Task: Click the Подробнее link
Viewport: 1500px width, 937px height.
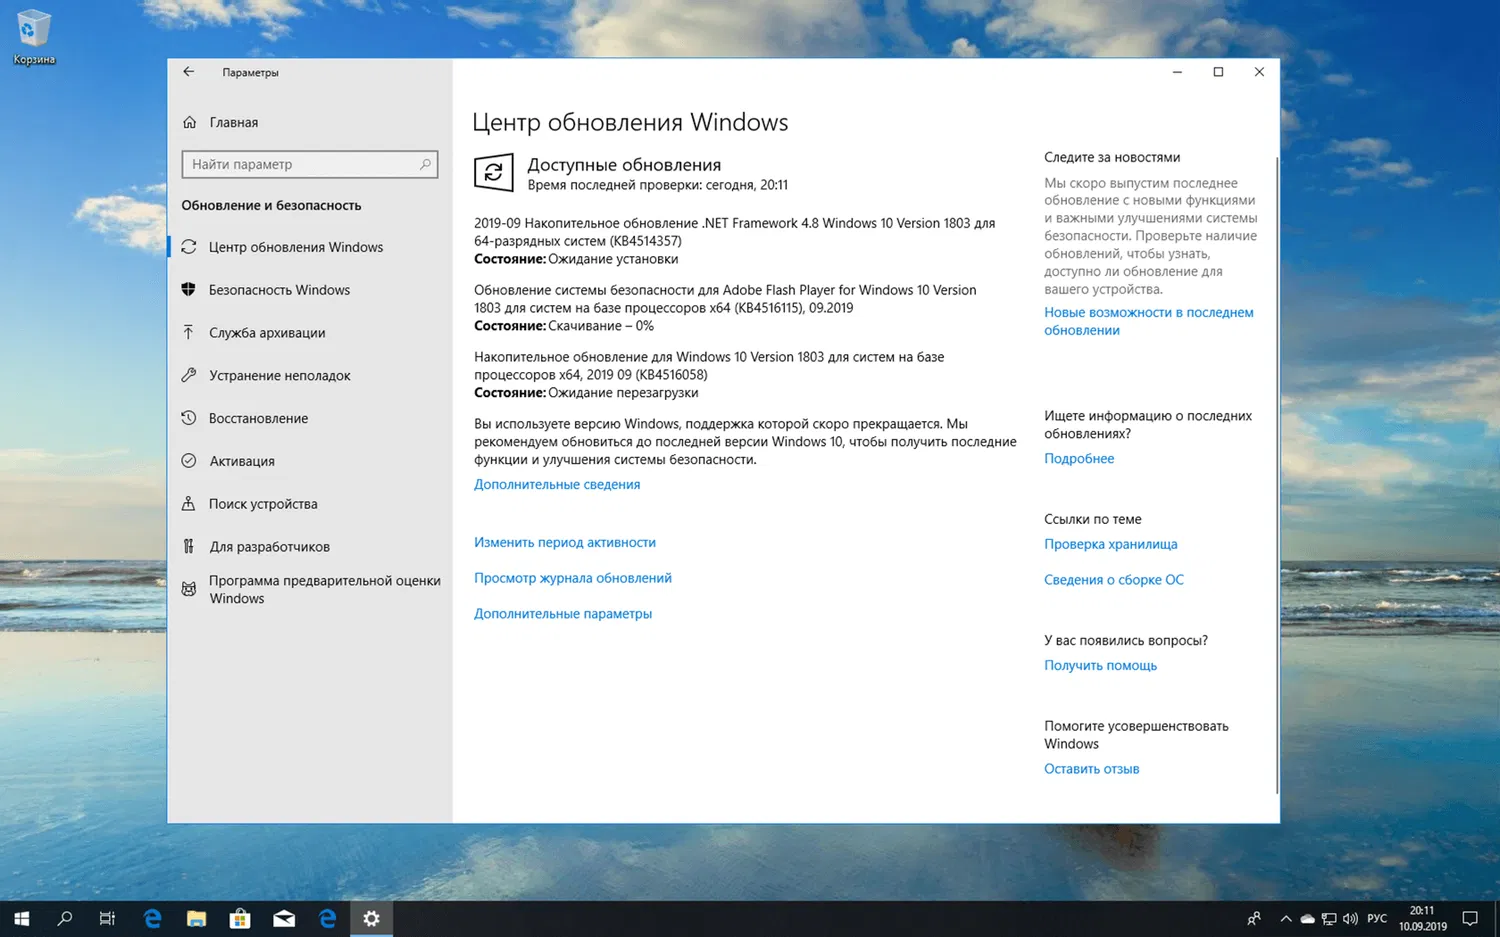Action: pyautogui.click(x=1079, y=458)
